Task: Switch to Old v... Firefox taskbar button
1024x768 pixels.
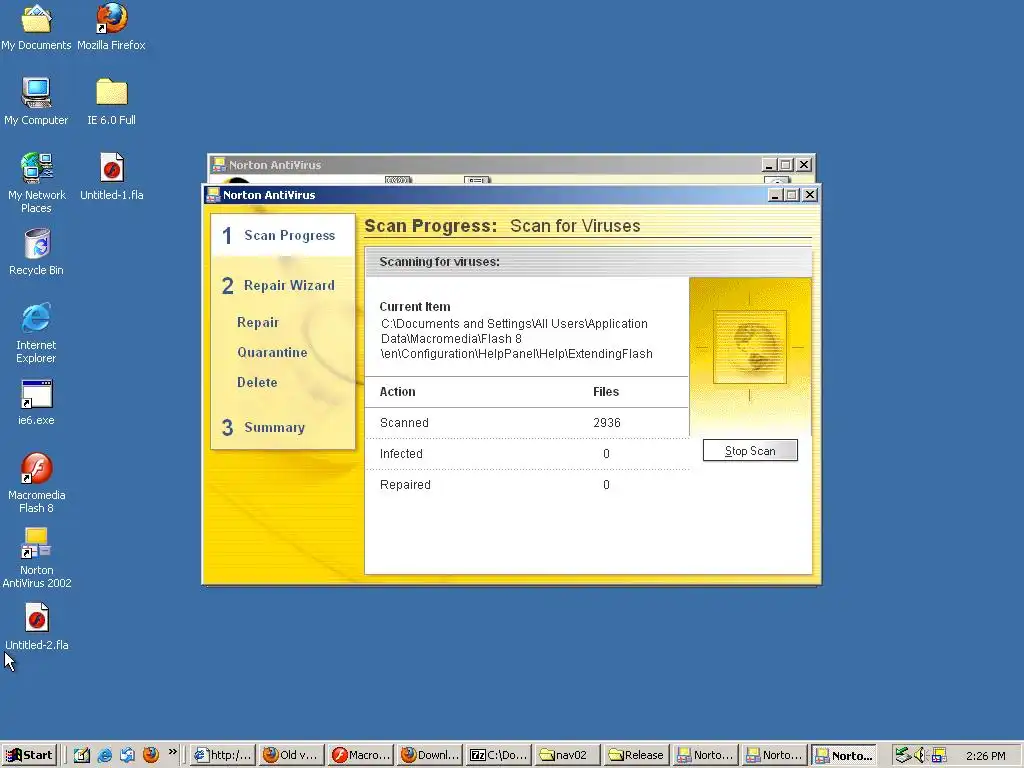Action: (x=291, y=756)
